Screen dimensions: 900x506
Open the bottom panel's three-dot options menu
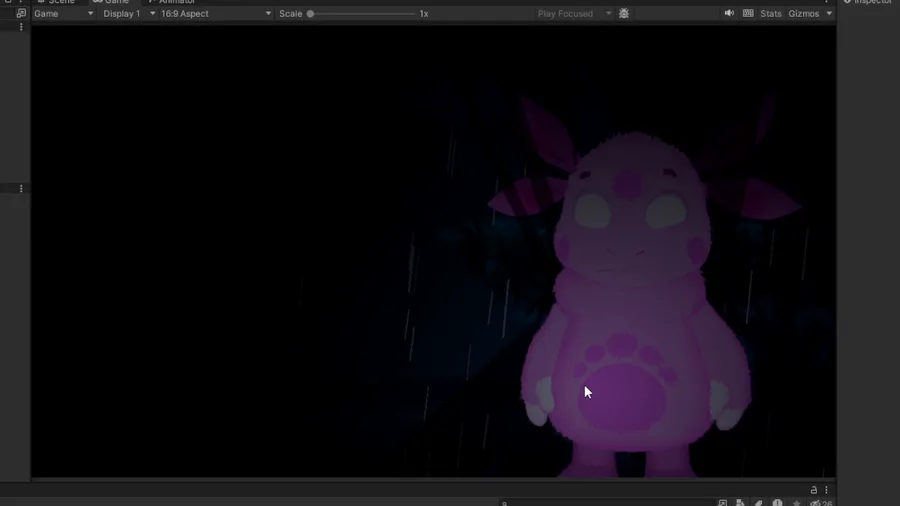(x=827, y=490)
